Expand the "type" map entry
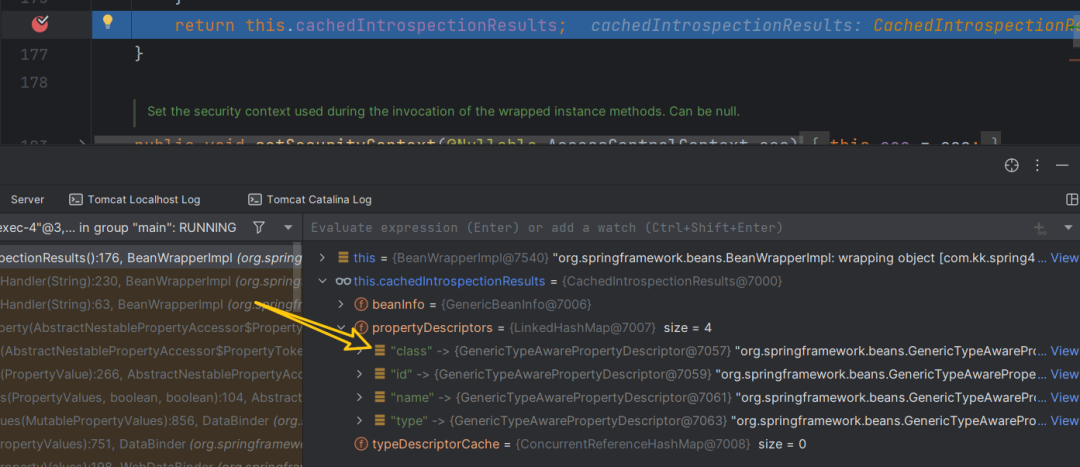The width and height of the screenshot is (1080, 467). [359, 420]
